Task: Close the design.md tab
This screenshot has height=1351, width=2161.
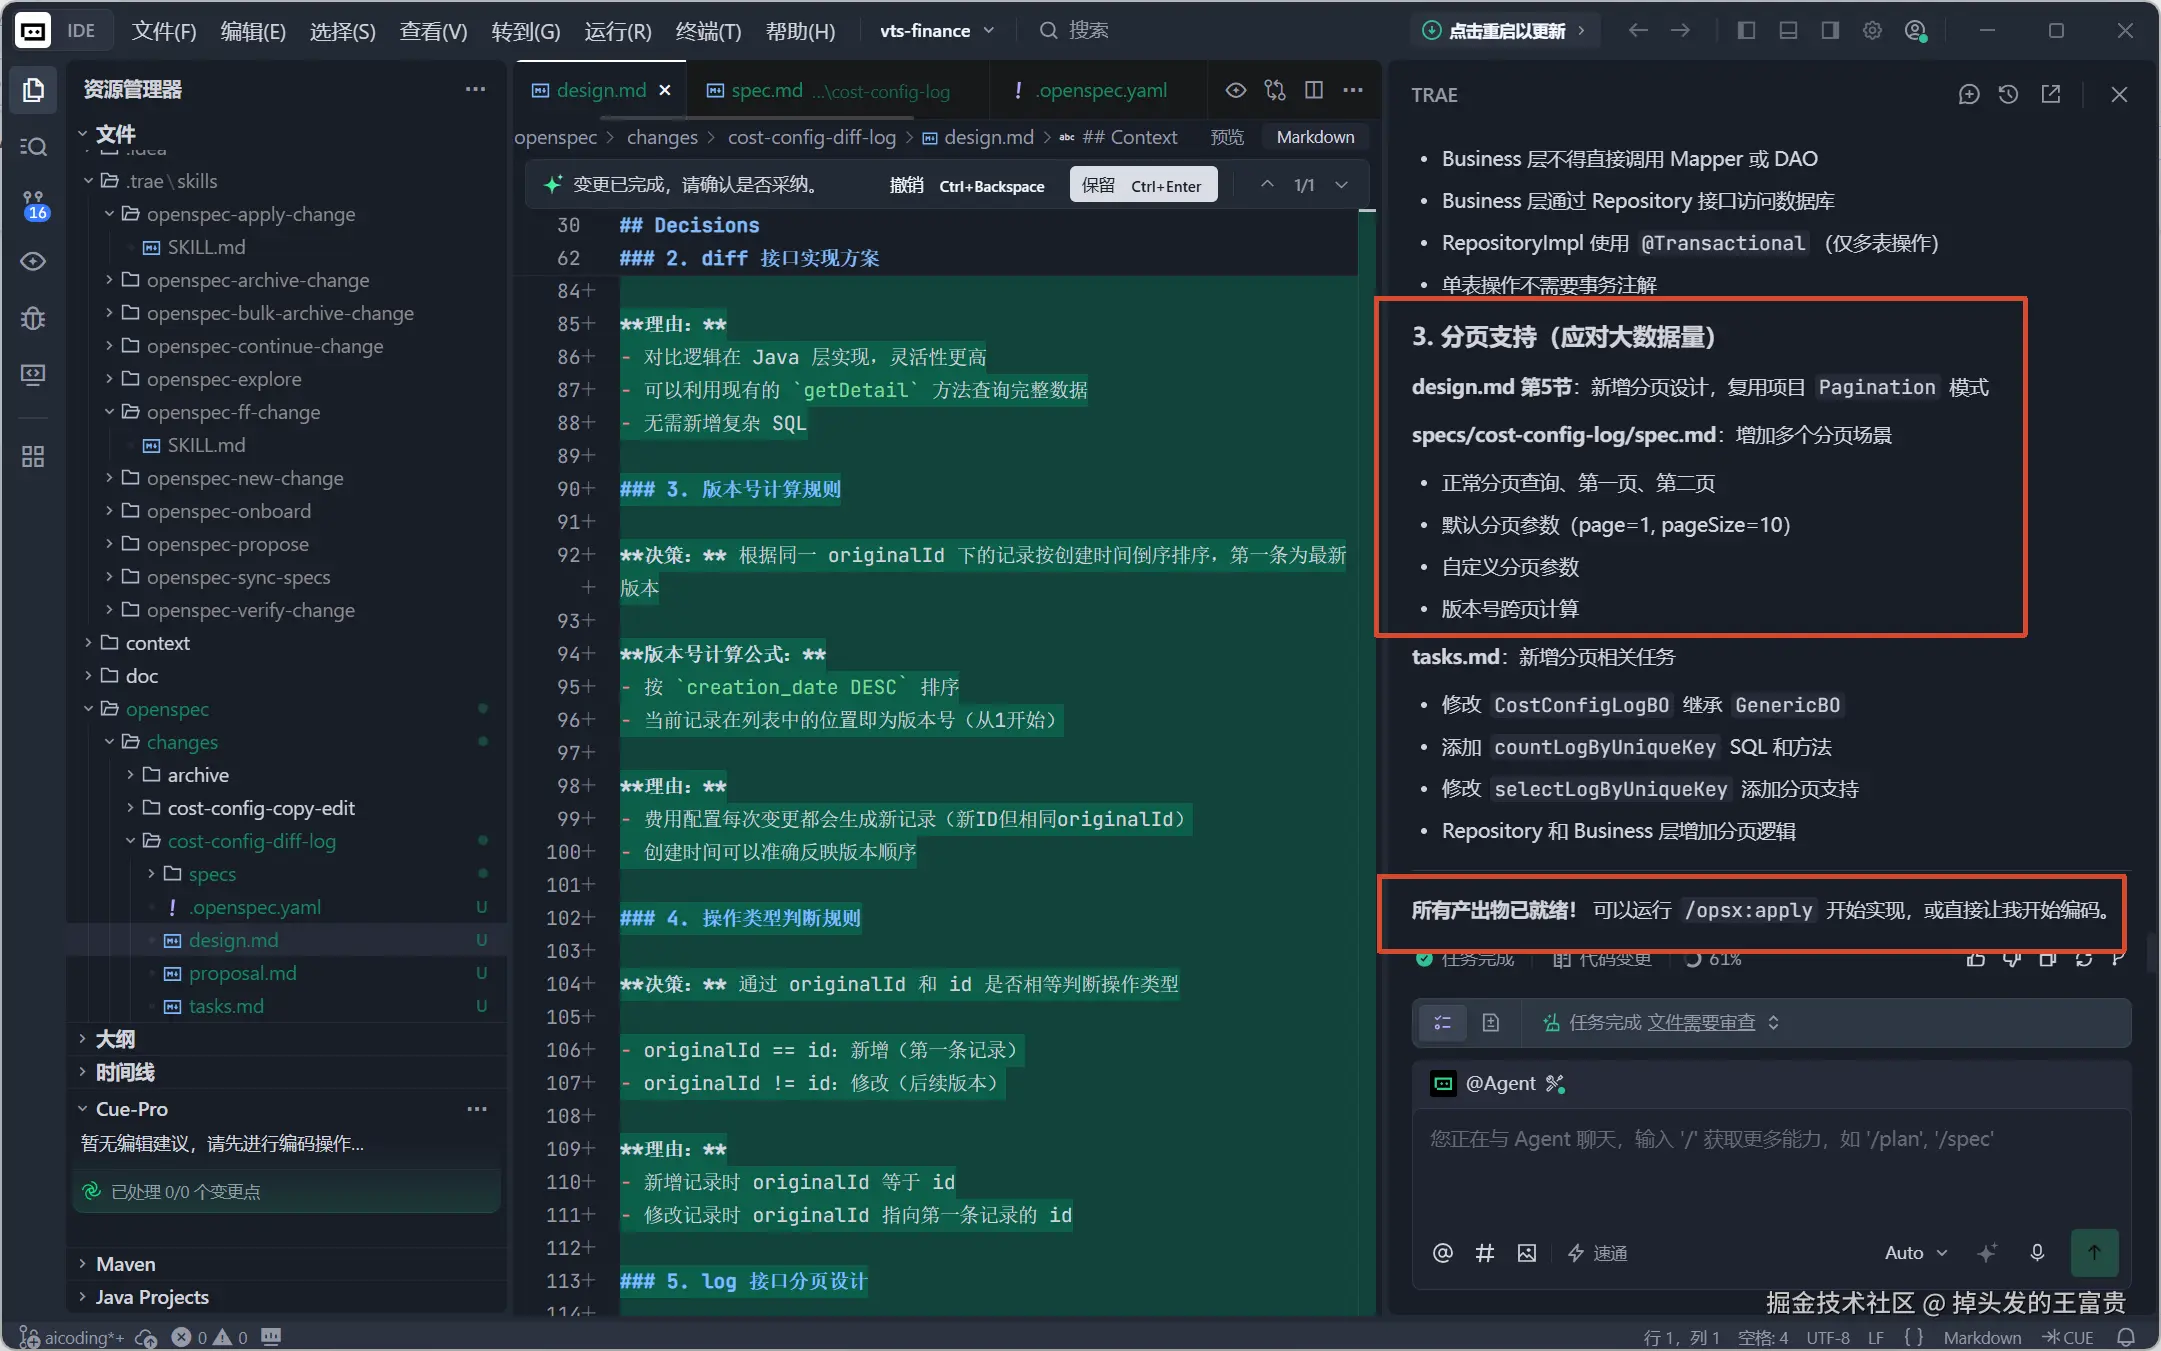Action: (x=665, y=90)
